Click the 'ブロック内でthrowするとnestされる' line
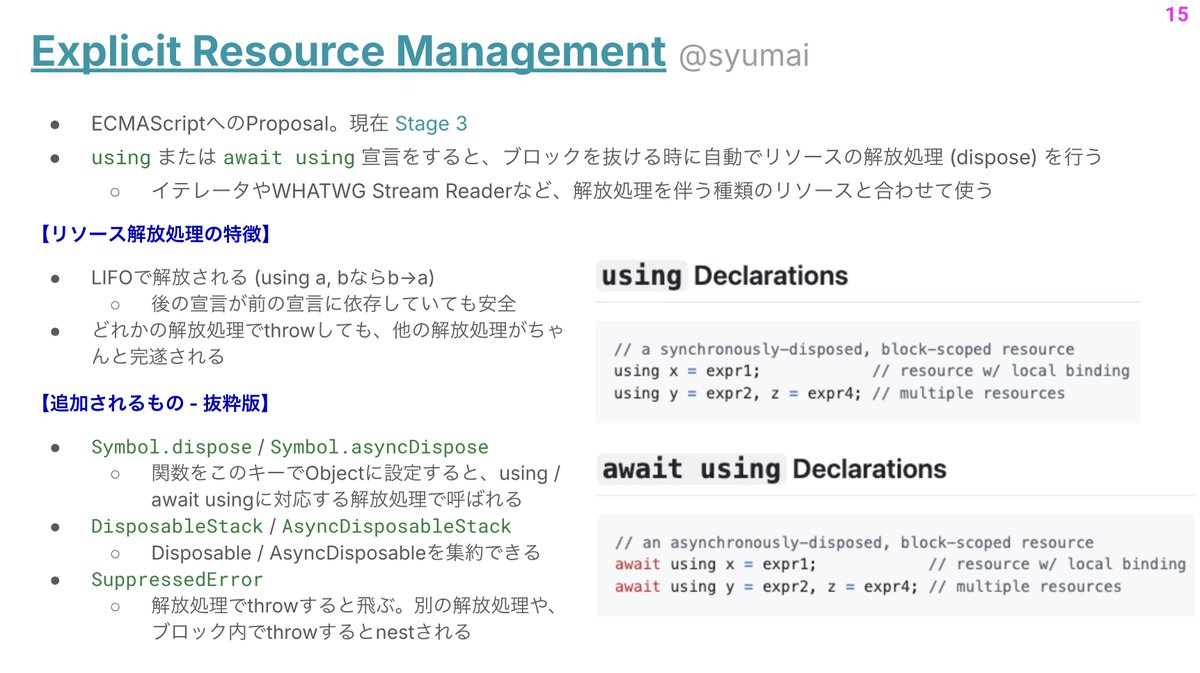The height and width of the screenshot is (673, 1200). click(310, 633)
